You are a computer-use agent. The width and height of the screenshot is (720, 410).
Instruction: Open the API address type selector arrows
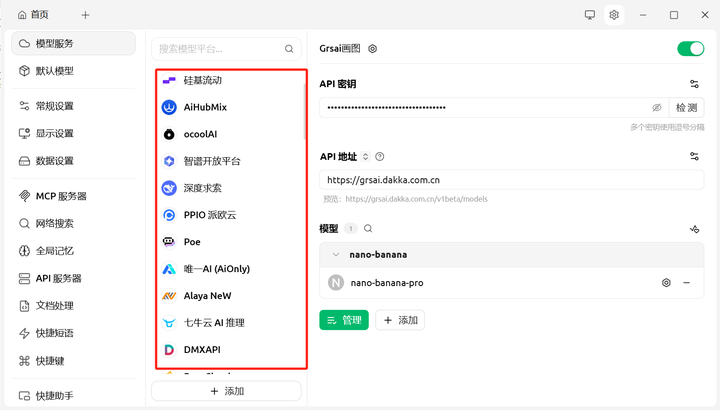click(x=365, y=156)
